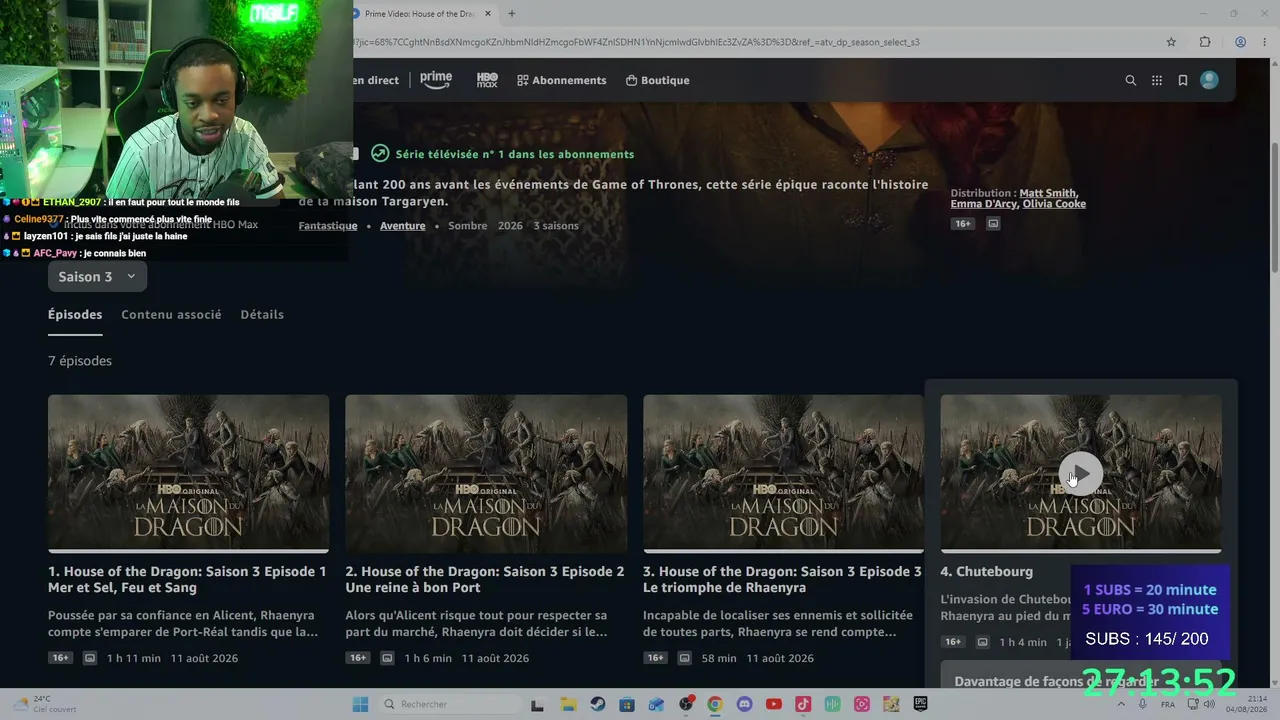Click the episode 1 title text
Viewport: 1280px width, 720px height.
pyautogui.click(x=187, y=580)
